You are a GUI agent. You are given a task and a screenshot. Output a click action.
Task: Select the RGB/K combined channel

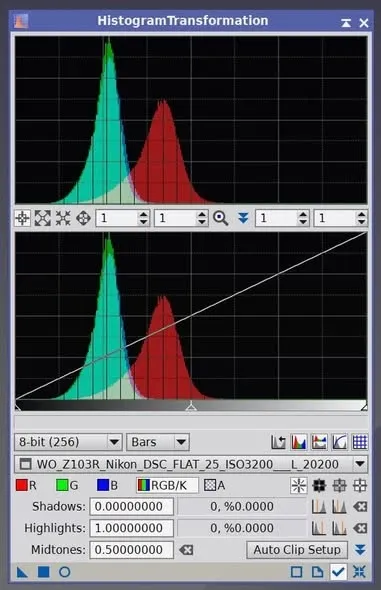167,485
